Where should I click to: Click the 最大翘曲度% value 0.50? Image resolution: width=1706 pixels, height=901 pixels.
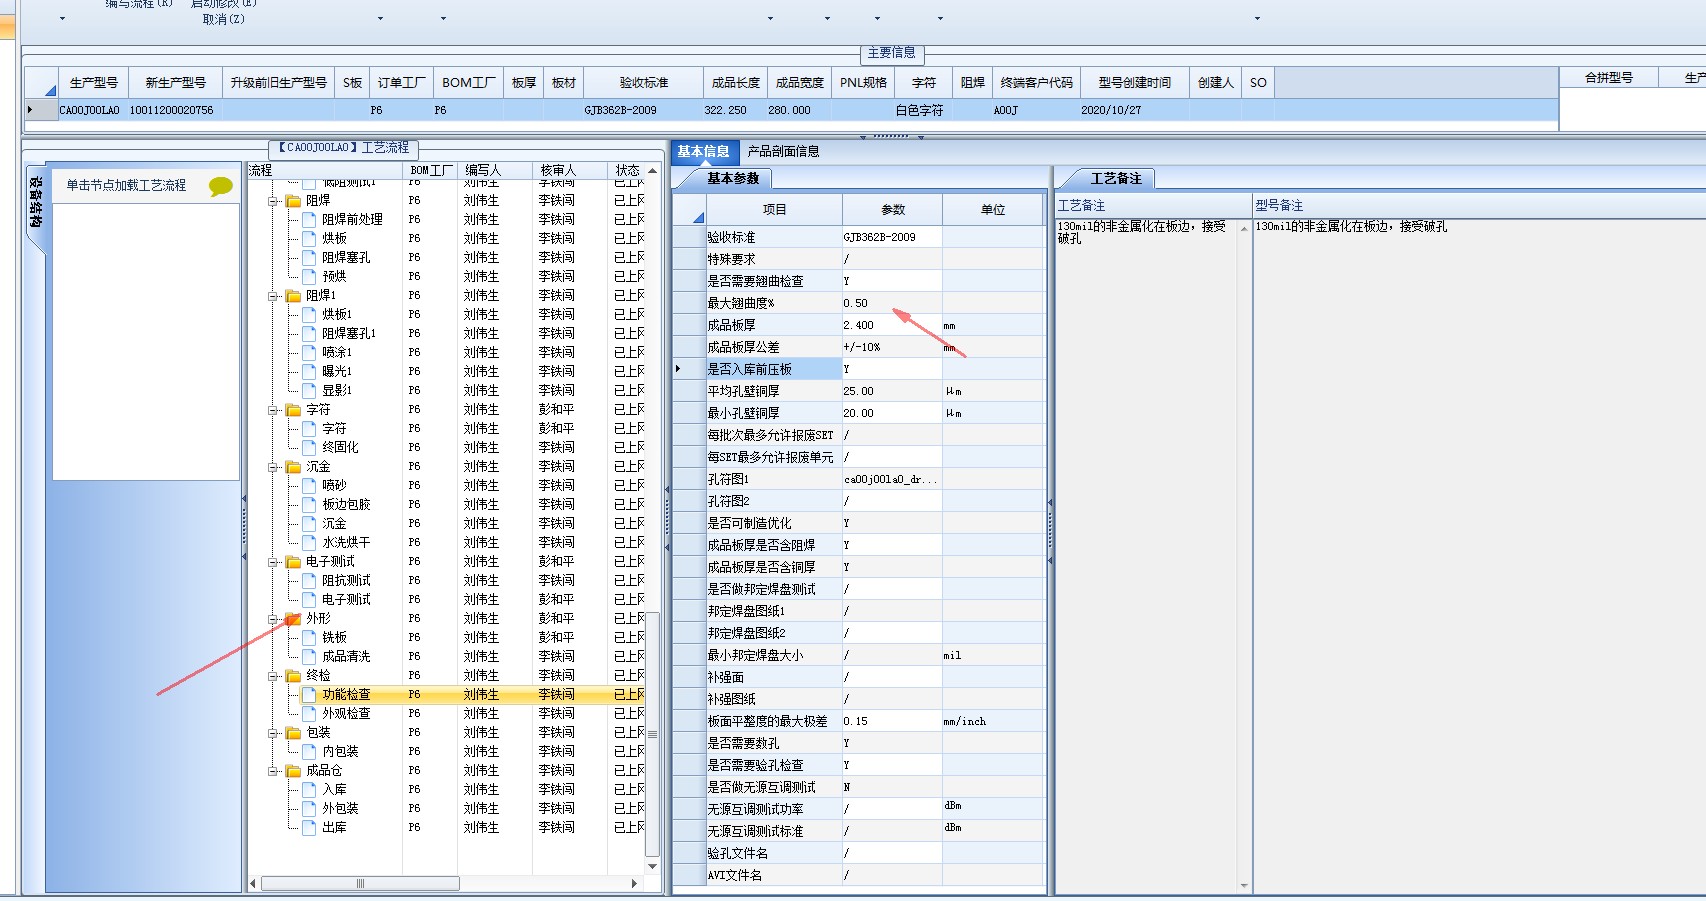pyautogui.click(x=892, y=303)
